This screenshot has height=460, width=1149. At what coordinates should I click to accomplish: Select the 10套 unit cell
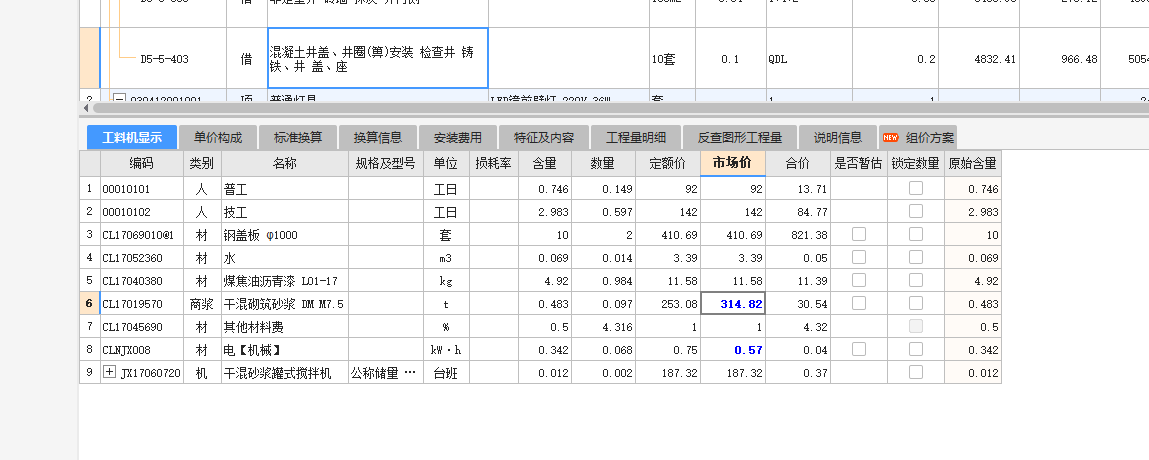(x=672, y=59)
